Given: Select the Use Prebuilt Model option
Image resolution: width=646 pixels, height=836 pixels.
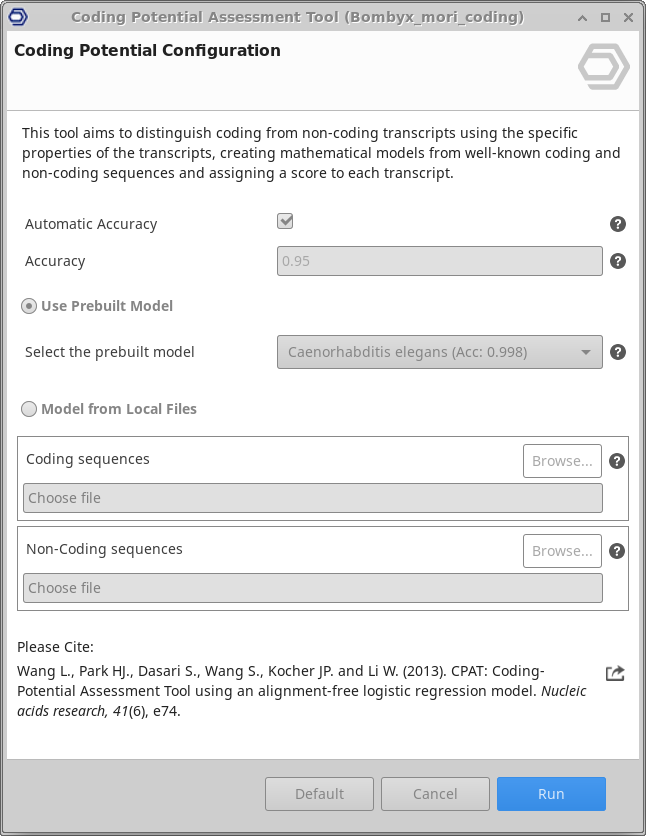Looking at the screenshot, I should point(30,306).
